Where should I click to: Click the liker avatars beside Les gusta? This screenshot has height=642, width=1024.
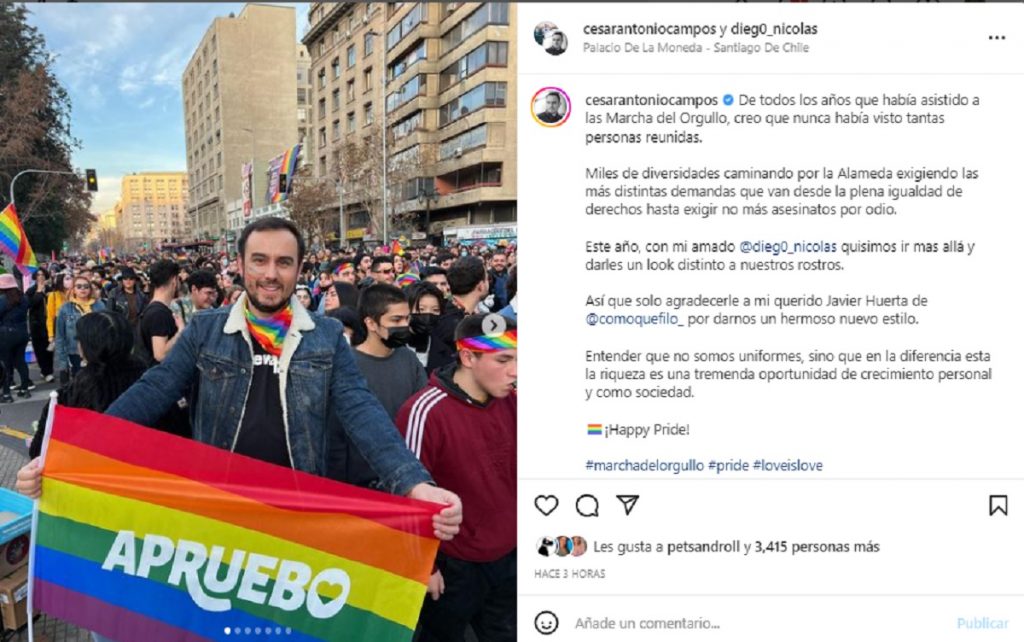561,547
